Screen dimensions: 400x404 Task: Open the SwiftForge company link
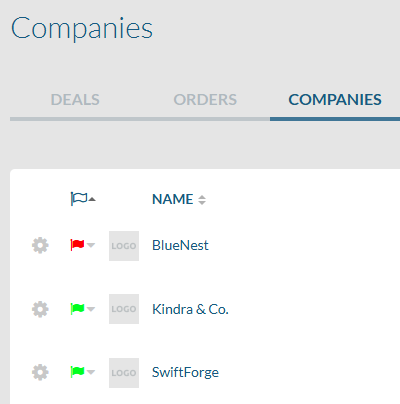click(x=185, y=372)
